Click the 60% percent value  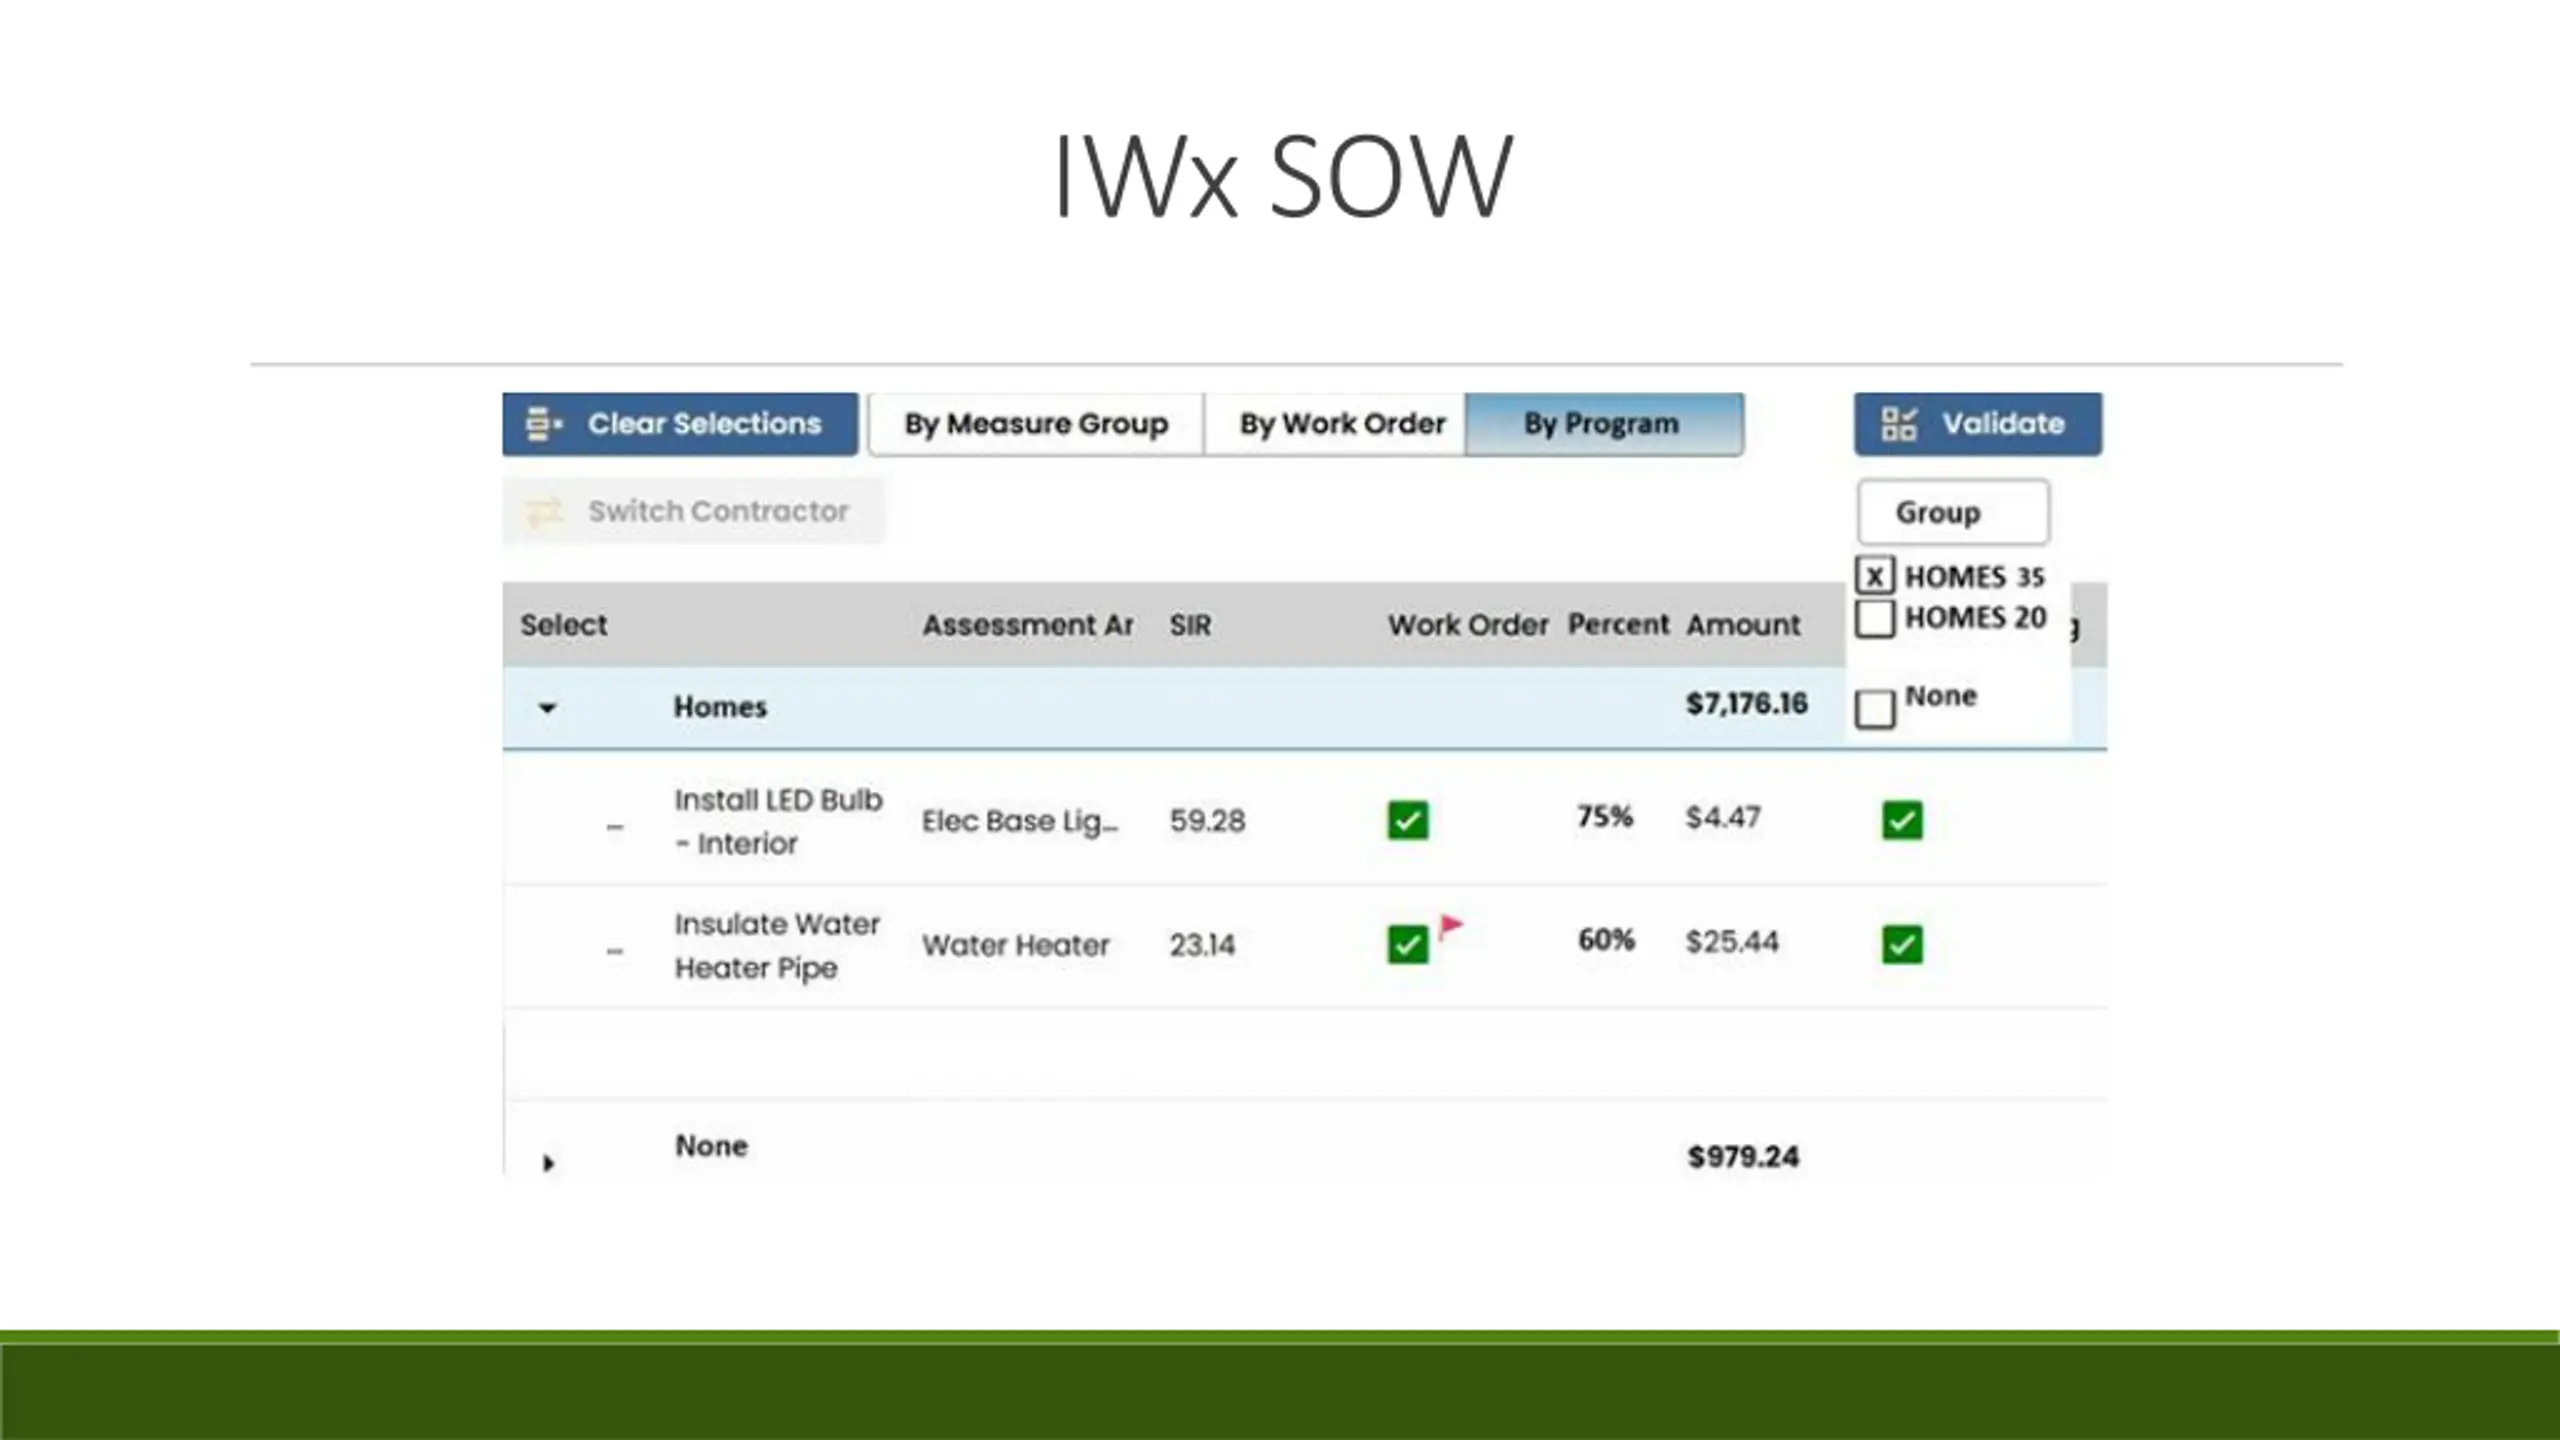[x=1606, y=941]
